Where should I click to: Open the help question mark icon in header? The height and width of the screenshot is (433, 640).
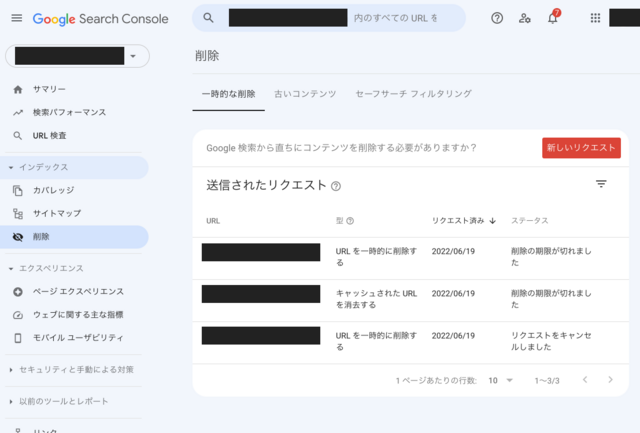coord(497,18)
